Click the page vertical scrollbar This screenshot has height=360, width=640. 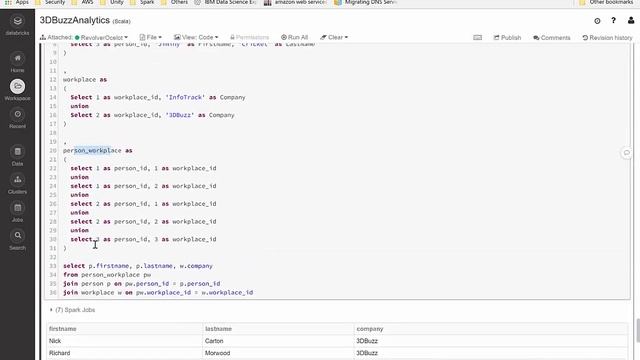pyautogui.click(x=638, y=331)
